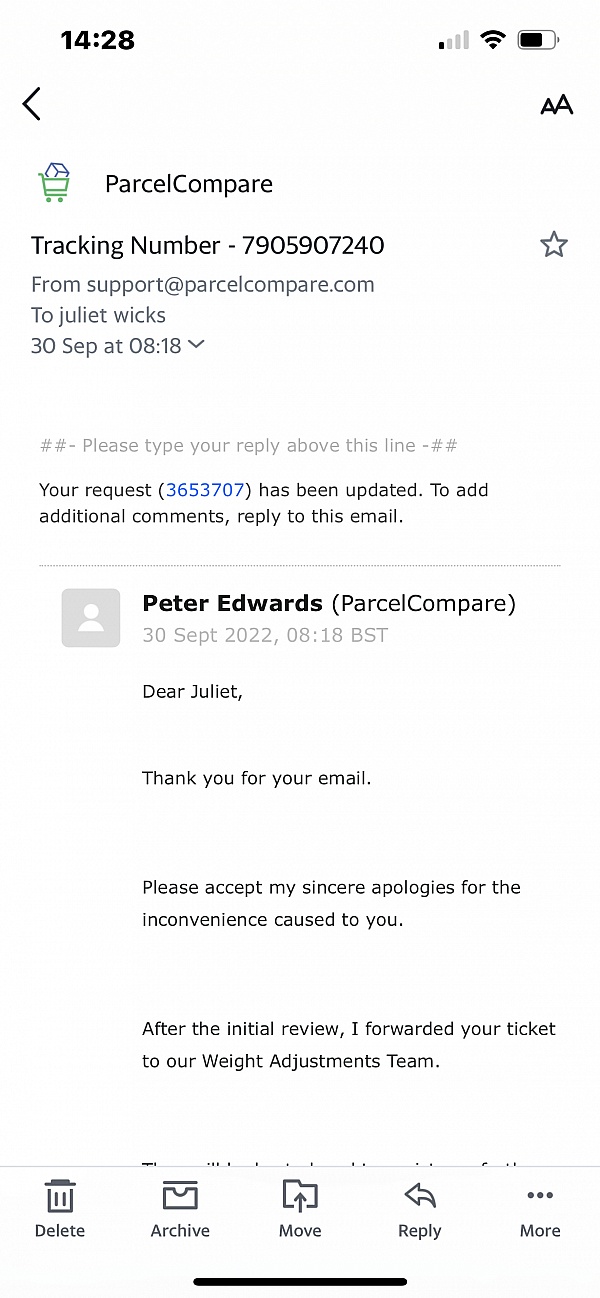Go back using the left chevron
Viewport: 600px width, 1298px height.
pyautogui.click(x=31, y=104)
